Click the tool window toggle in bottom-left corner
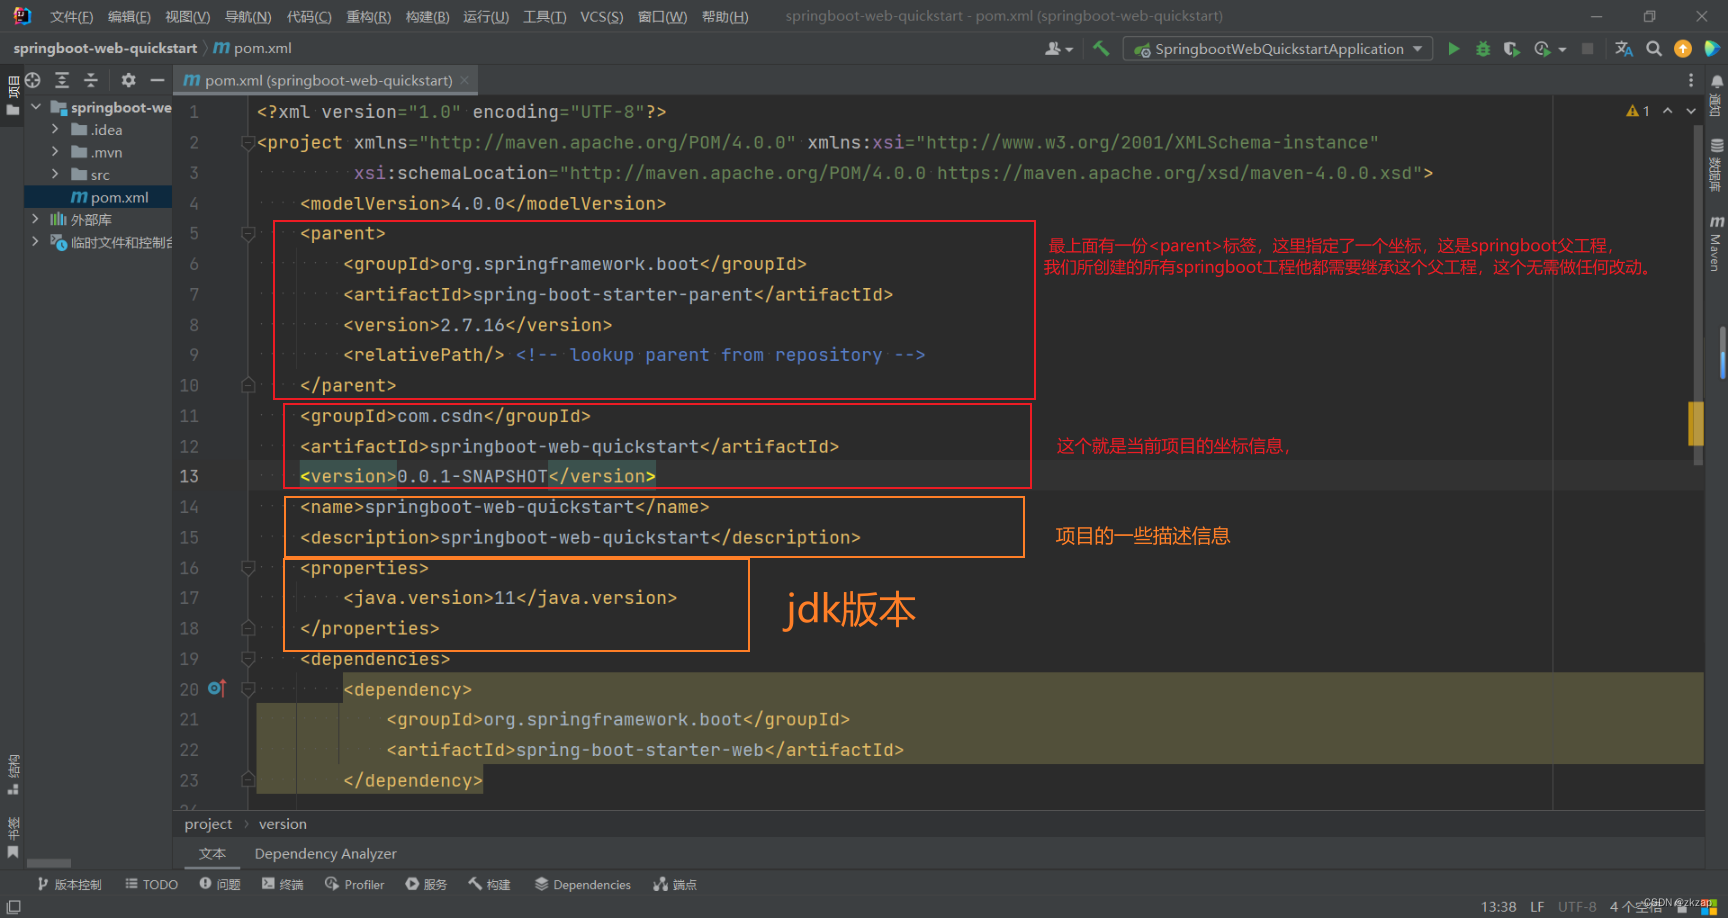This screenshot has width=1728, height=918. (x=13, y=906)
